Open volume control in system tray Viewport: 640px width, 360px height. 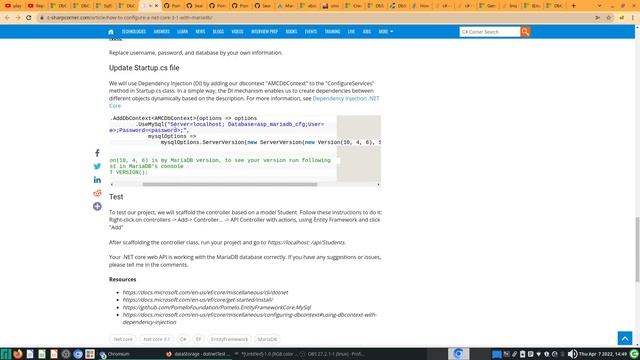click(572, 354)
